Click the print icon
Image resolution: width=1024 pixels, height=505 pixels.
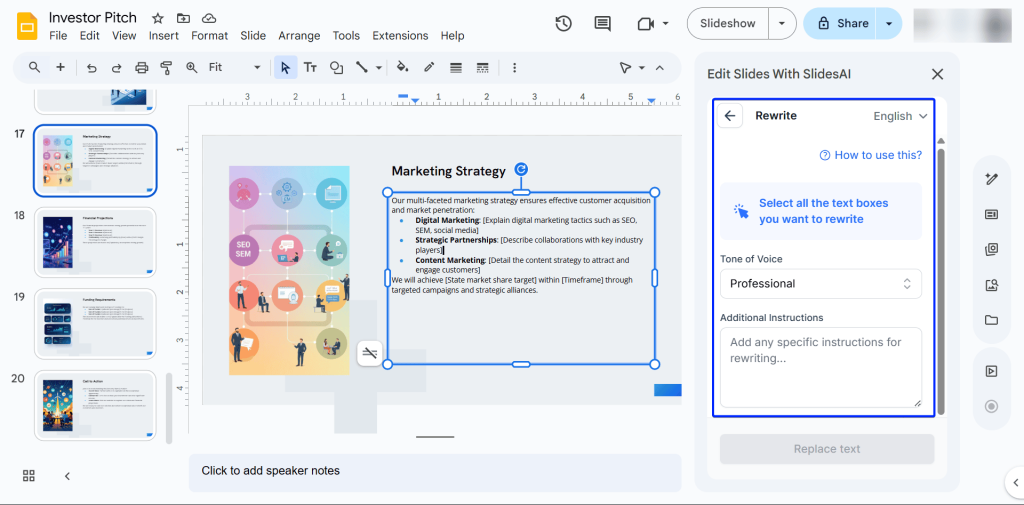tap(141, 68)
